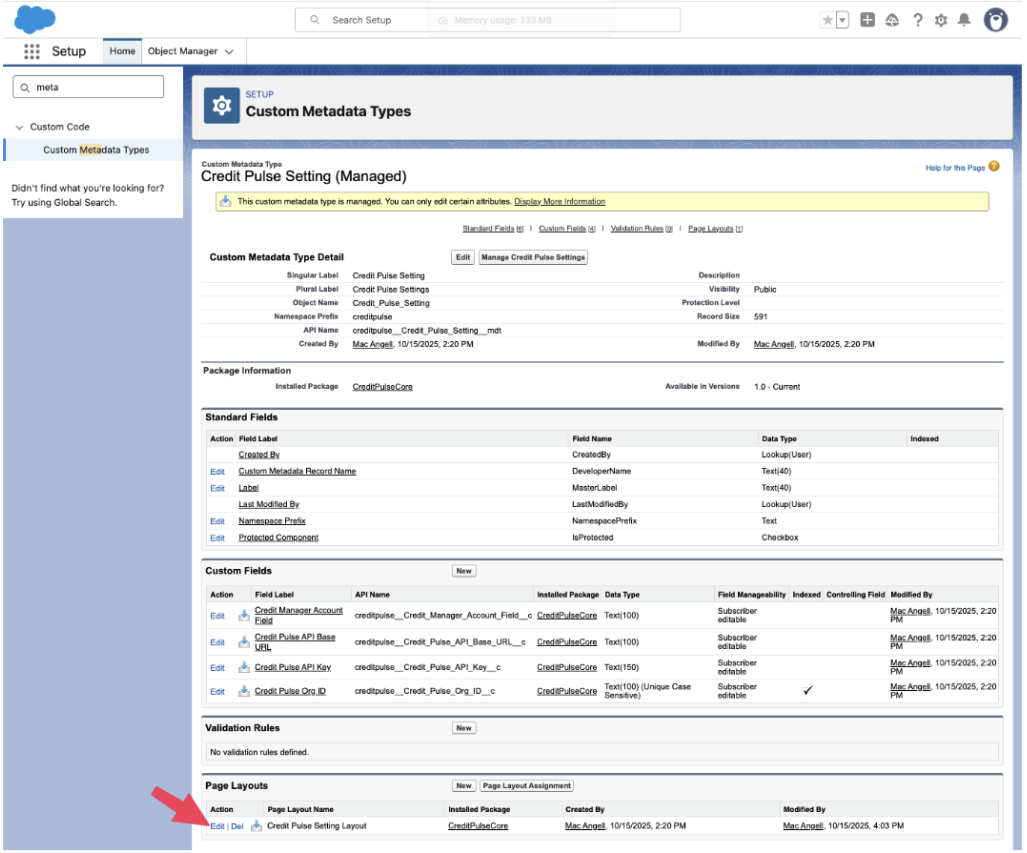Open the question mark Help menu
1027x853 pixels.
[917, 20]
